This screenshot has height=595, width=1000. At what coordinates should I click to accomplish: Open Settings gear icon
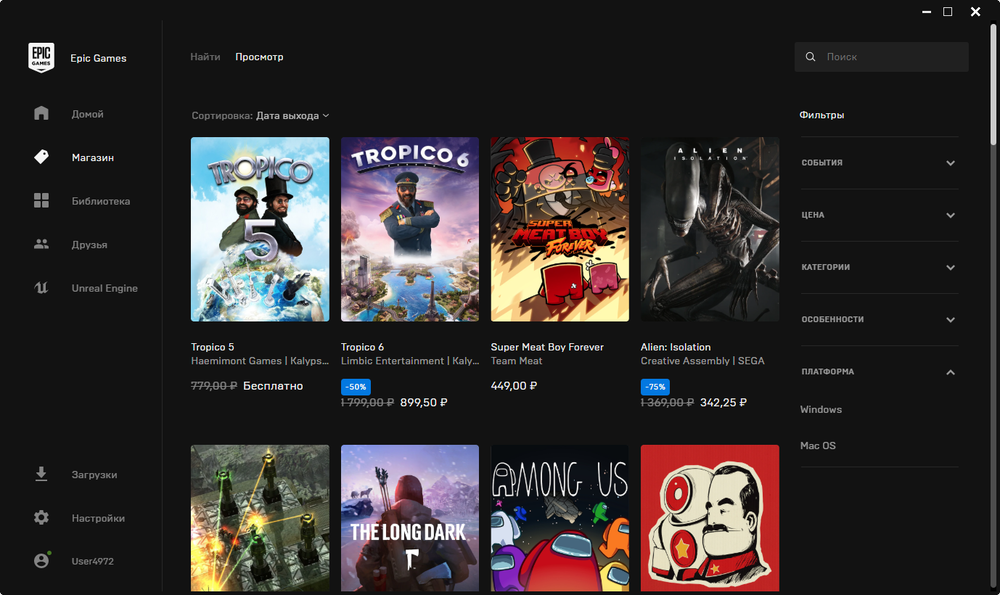pyautogui.click(x=41, y=517)
